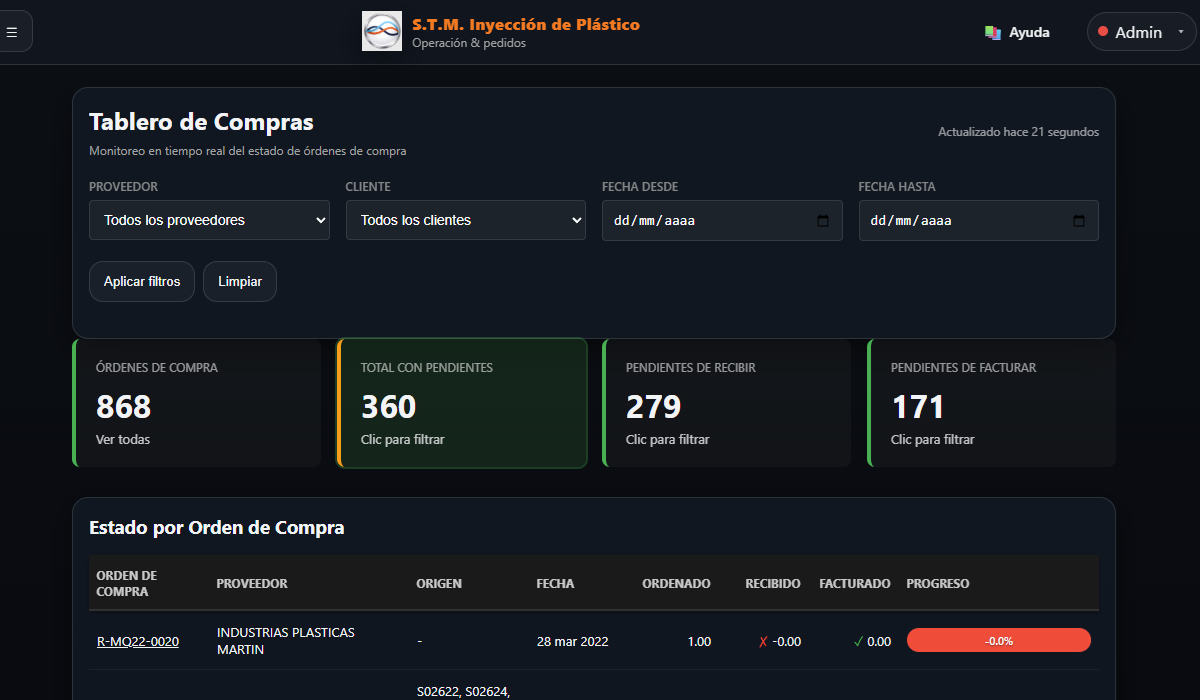Click the Limpiar button
1200x700 pixels.
(240, 281)
